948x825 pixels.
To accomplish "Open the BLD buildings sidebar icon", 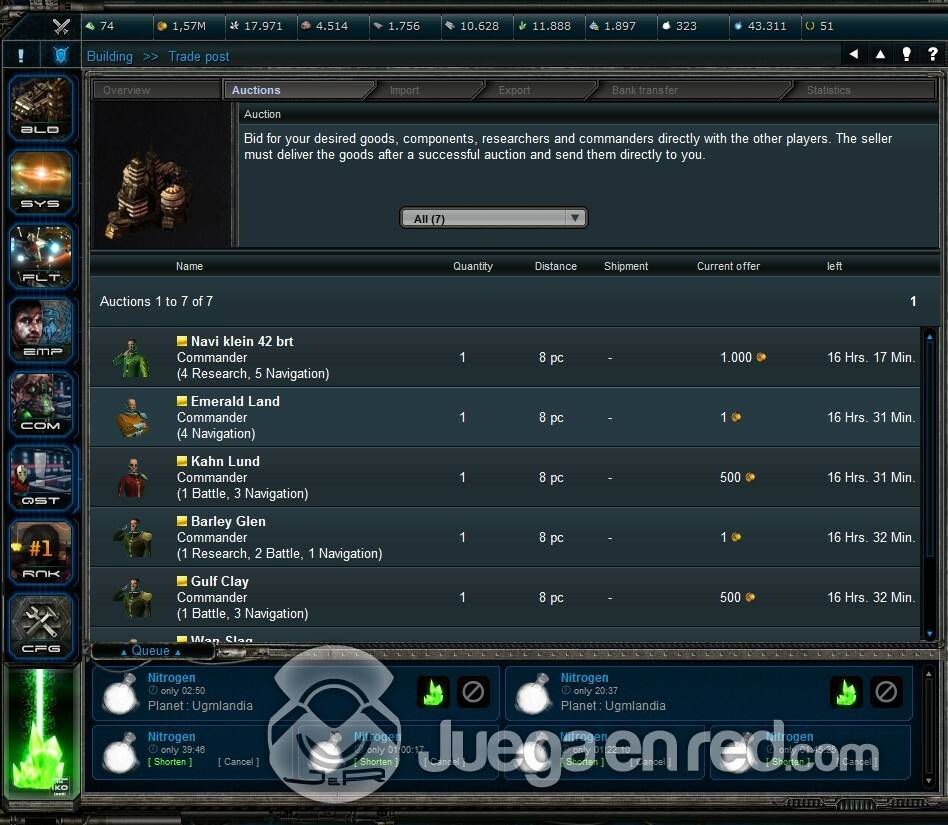I will (x=41, y=108).
